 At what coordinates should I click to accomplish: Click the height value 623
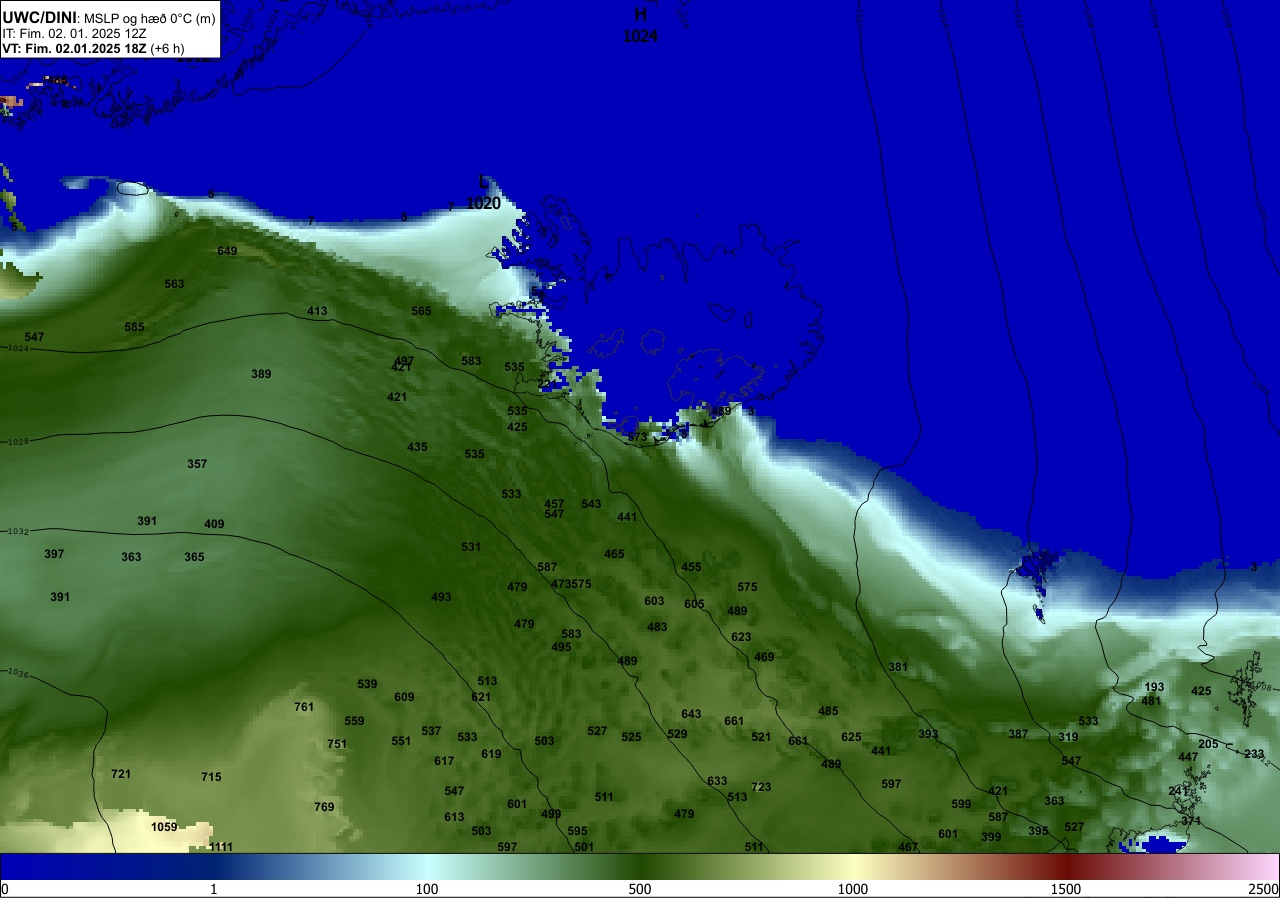(x=741, y=637)
